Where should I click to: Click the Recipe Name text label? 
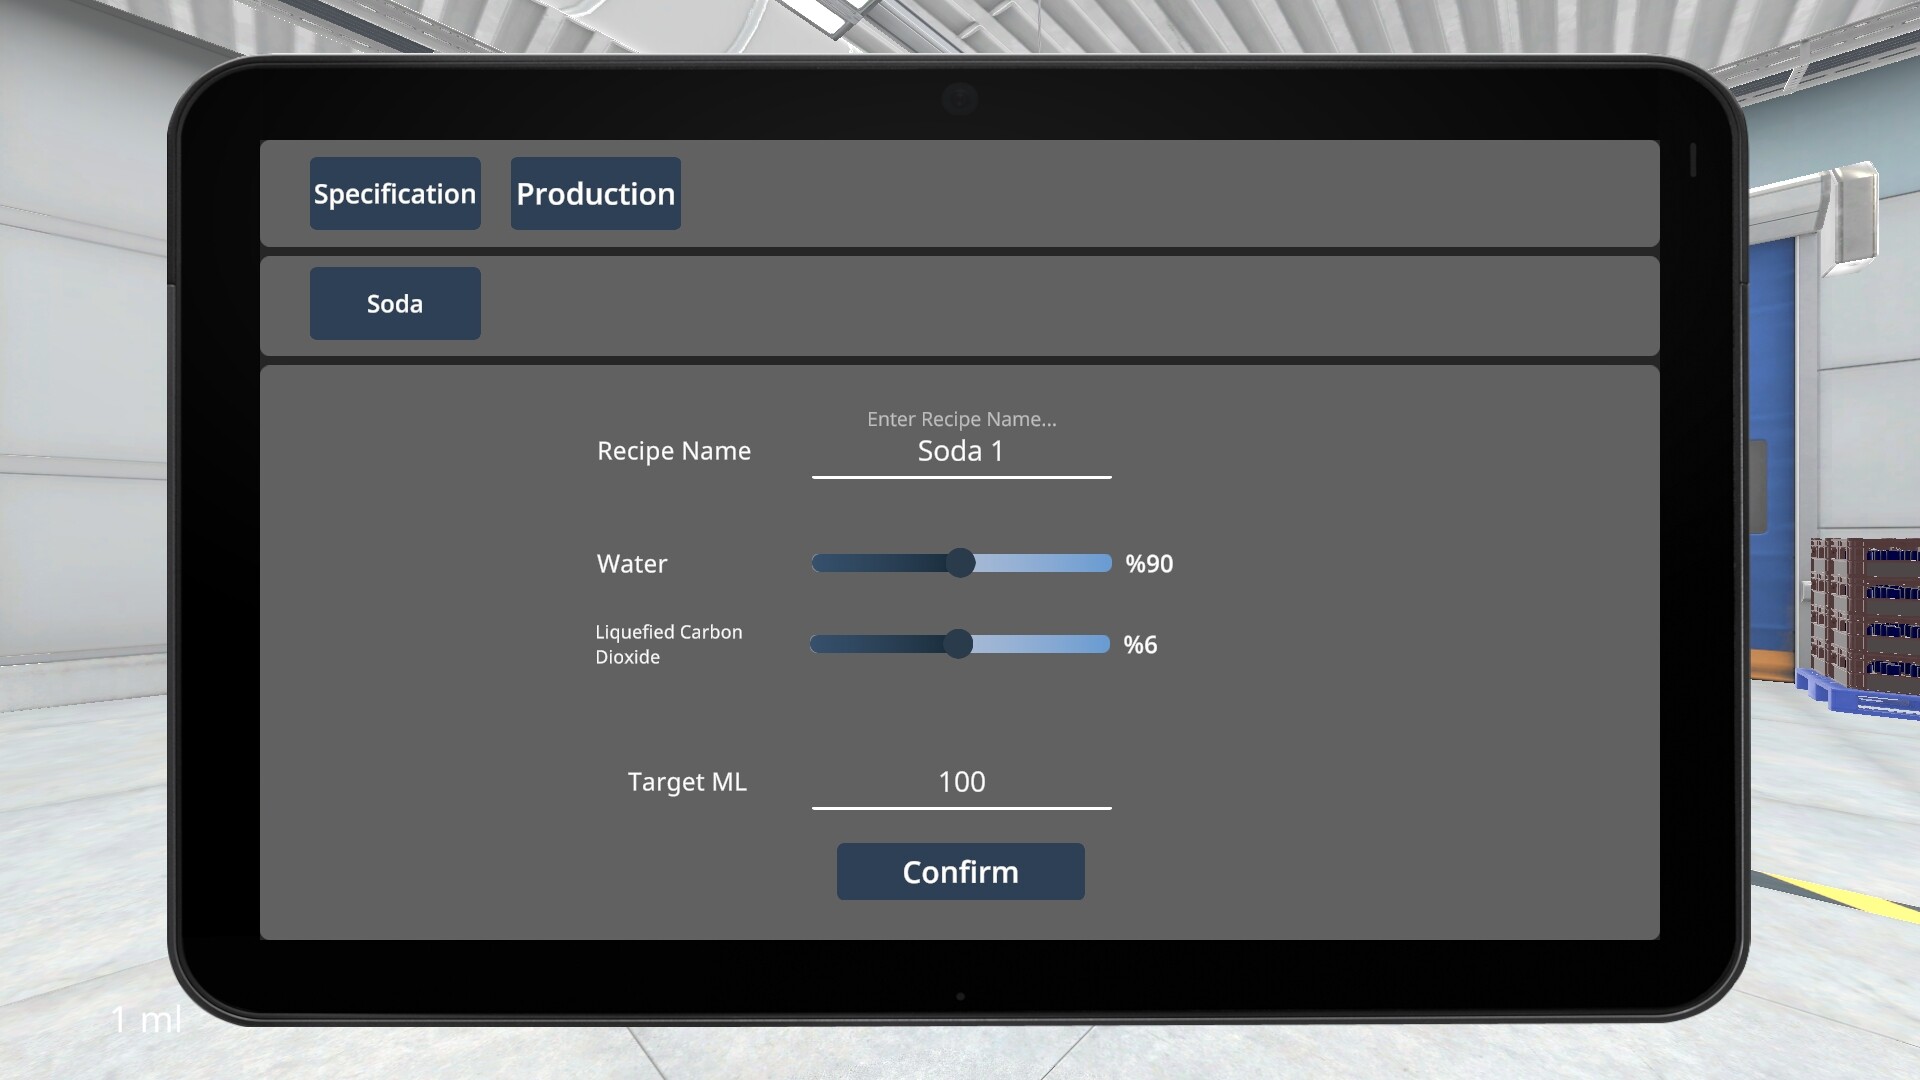click(x=674, y=451)
